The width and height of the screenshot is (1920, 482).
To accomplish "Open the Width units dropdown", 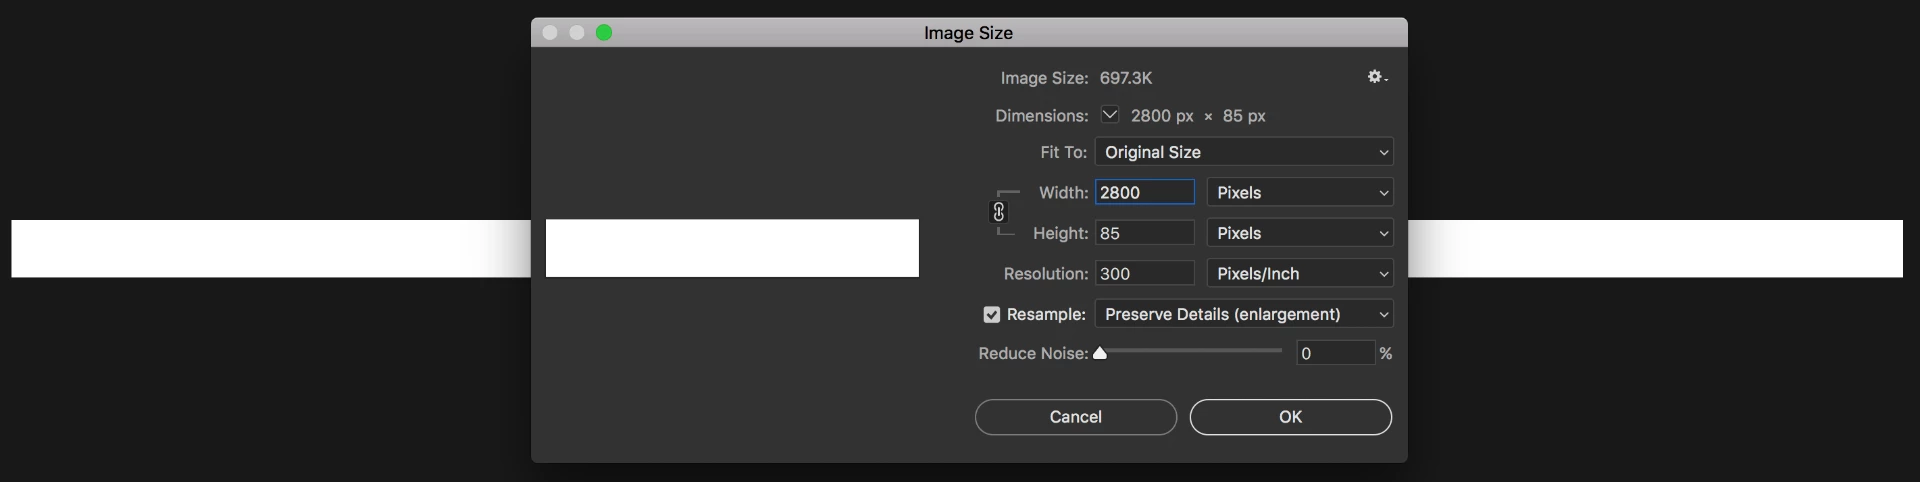I will tap(1300, 192).
